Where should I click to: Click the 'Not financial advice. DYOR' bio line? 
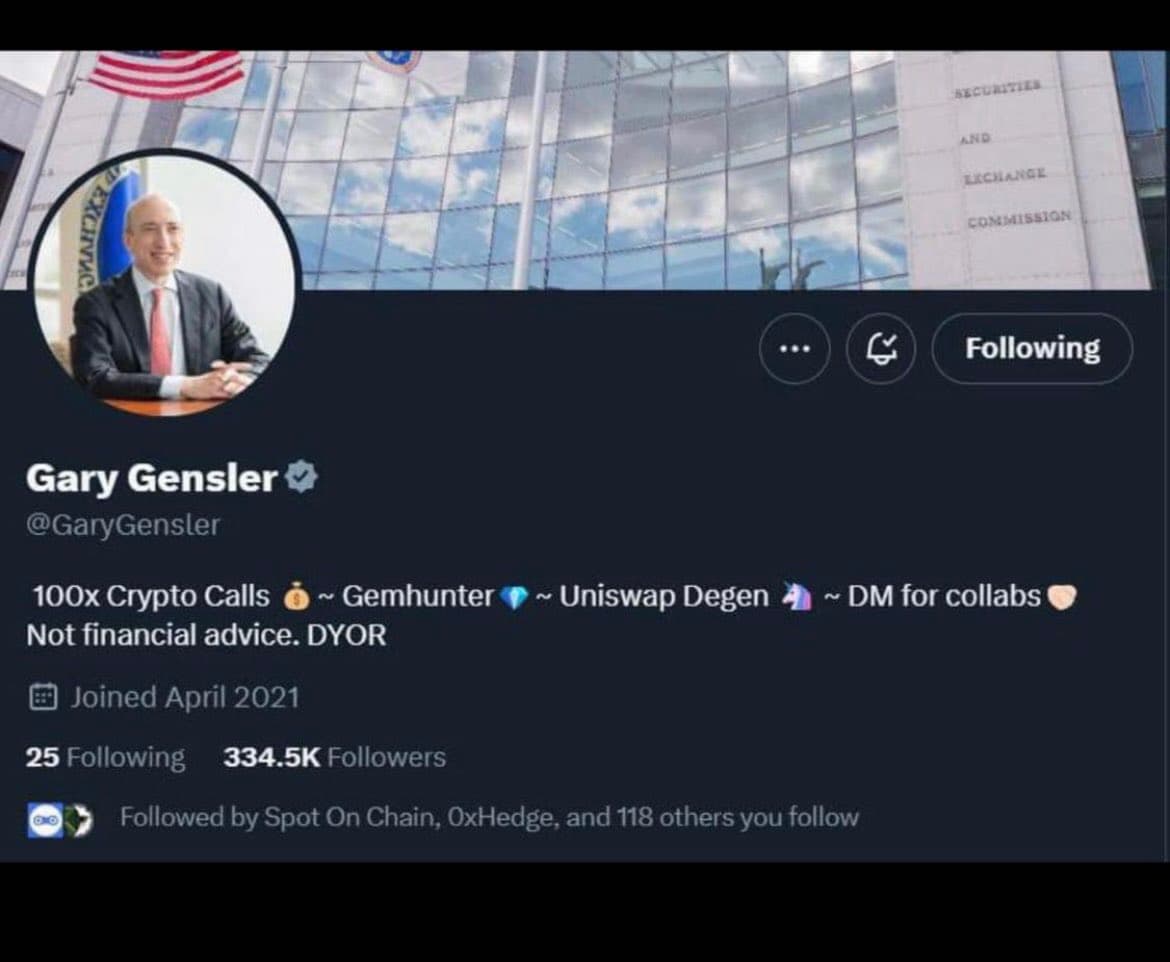pos(206,635)
